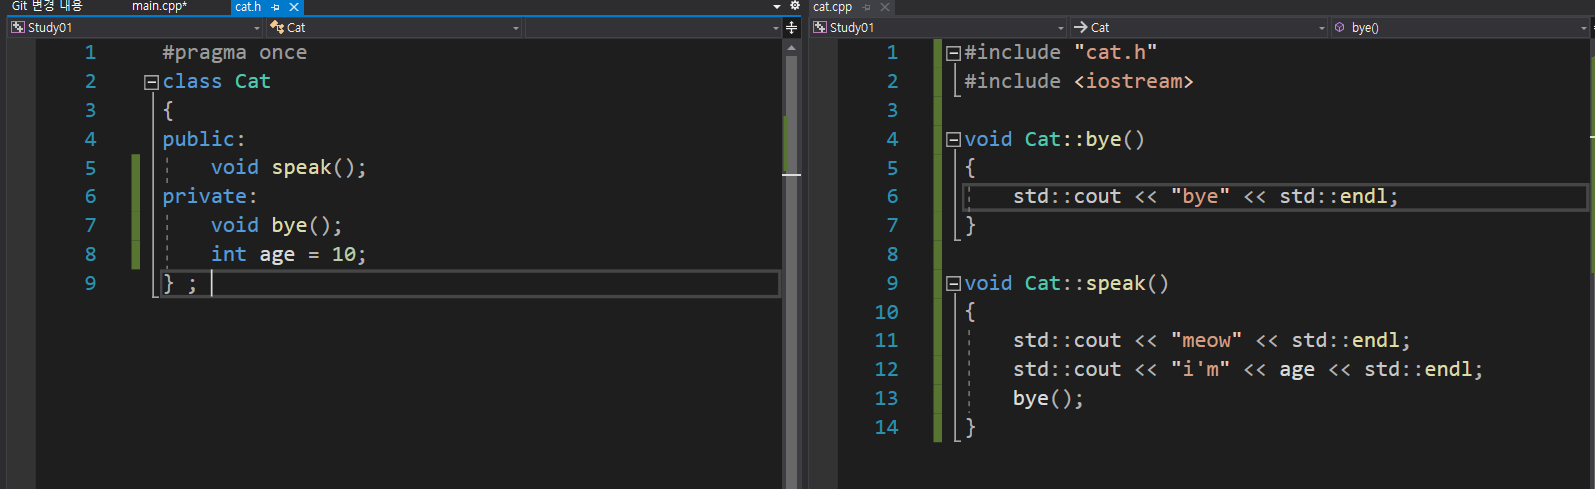
Task: Click 'public:' in cat.h
Action: 204,140
